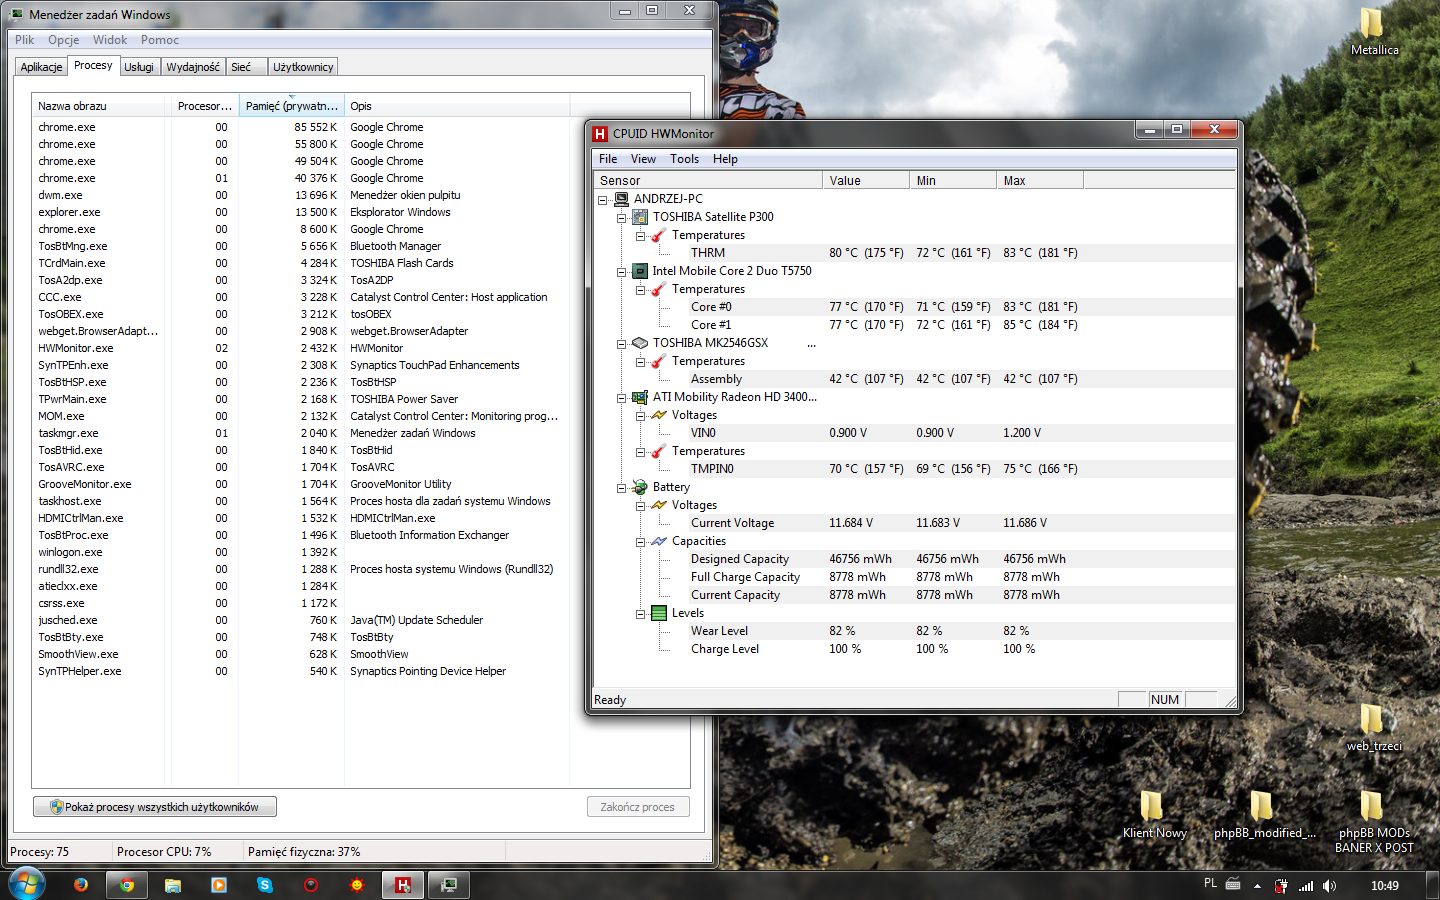
Task: Collapse the Capacities node under Battery
Action: (x=640, y=542)
